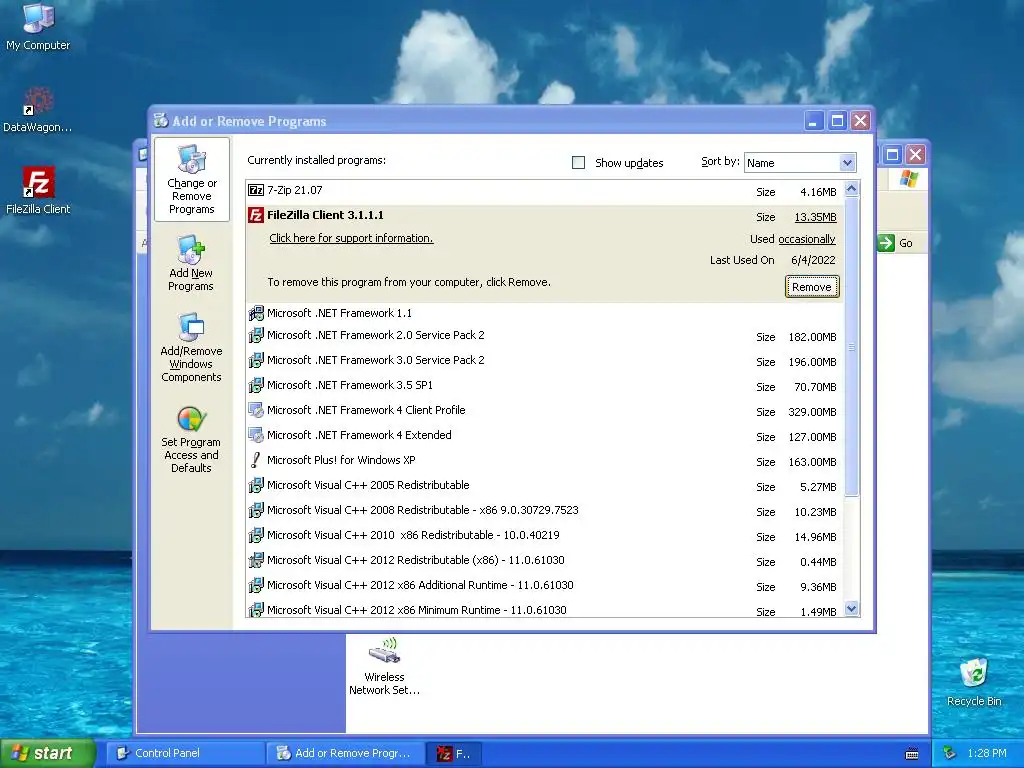Open the Start menu

coord(48,753)
